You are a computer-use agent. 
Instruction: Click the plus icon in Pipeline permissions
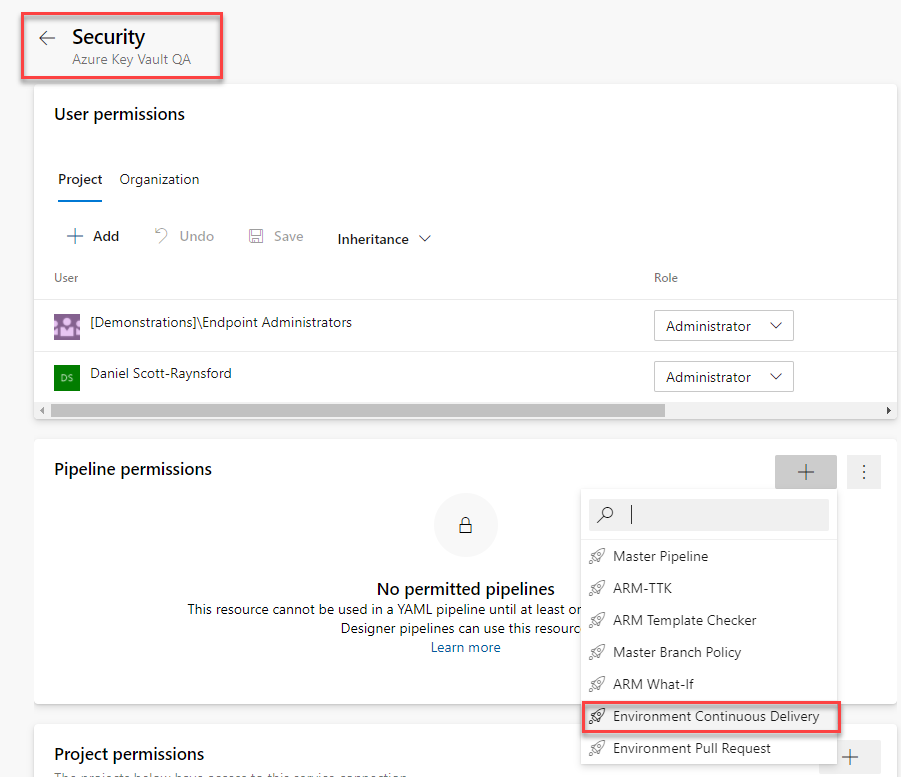(806, 472)
